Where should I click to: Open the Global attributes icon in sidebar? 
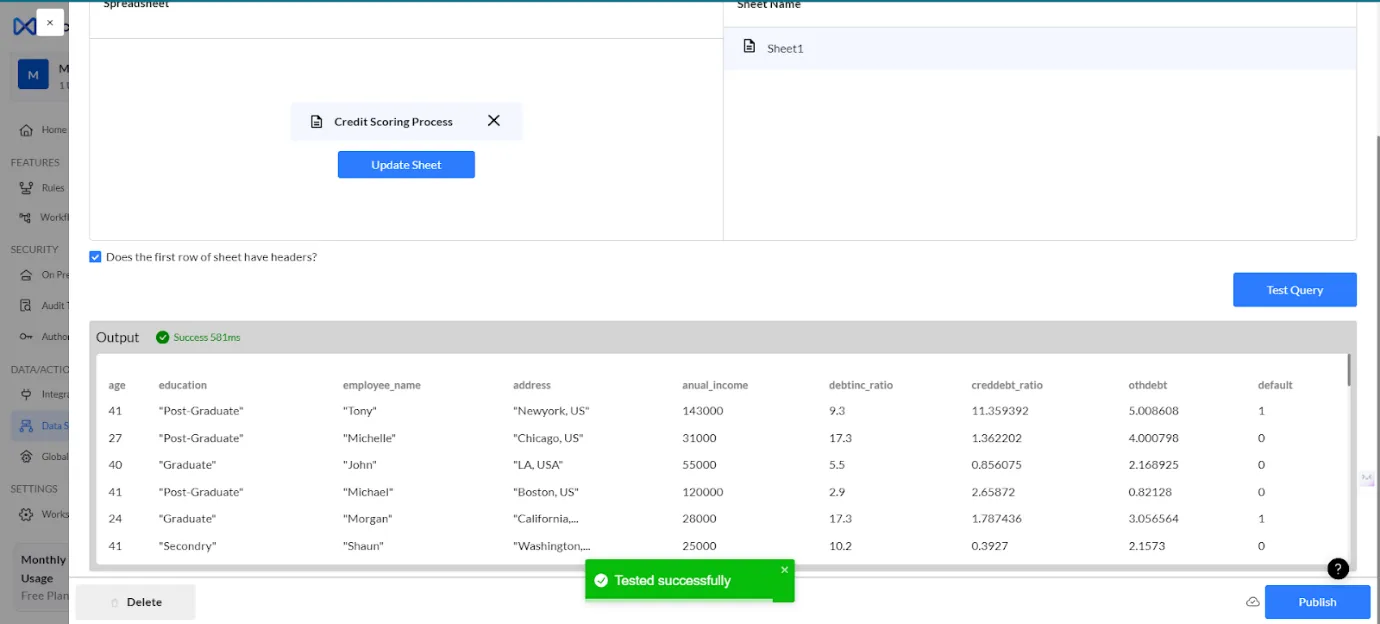click(27, 456)
